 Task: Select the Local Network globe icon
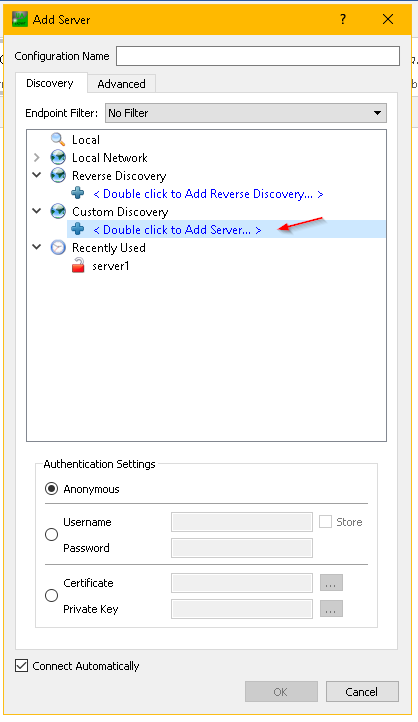tap(58, 157)
